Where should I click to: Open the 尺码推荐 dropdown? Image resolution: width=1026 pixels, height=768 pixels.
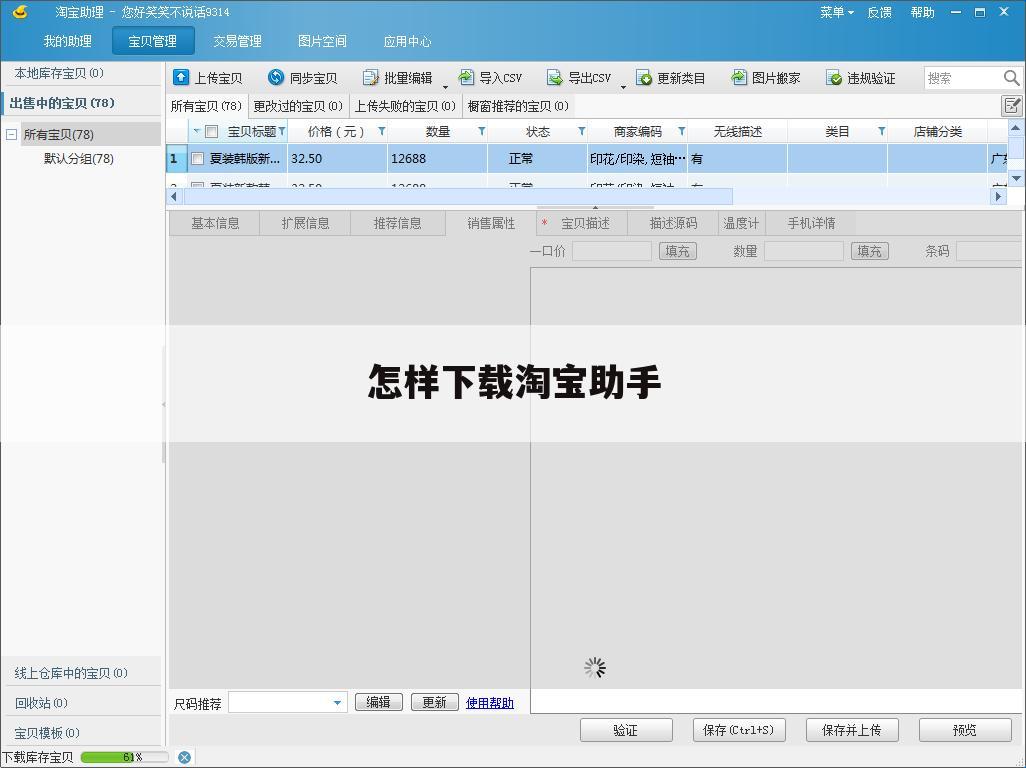point(337,703)
